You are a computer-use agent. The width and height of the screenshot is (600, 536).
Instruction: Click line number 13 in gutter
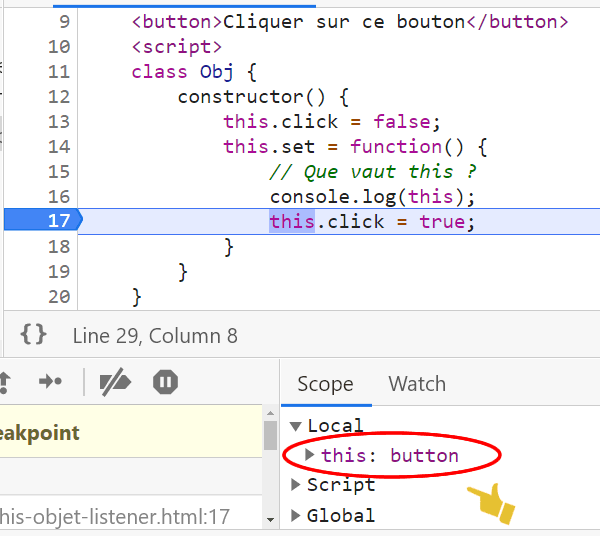59,122
